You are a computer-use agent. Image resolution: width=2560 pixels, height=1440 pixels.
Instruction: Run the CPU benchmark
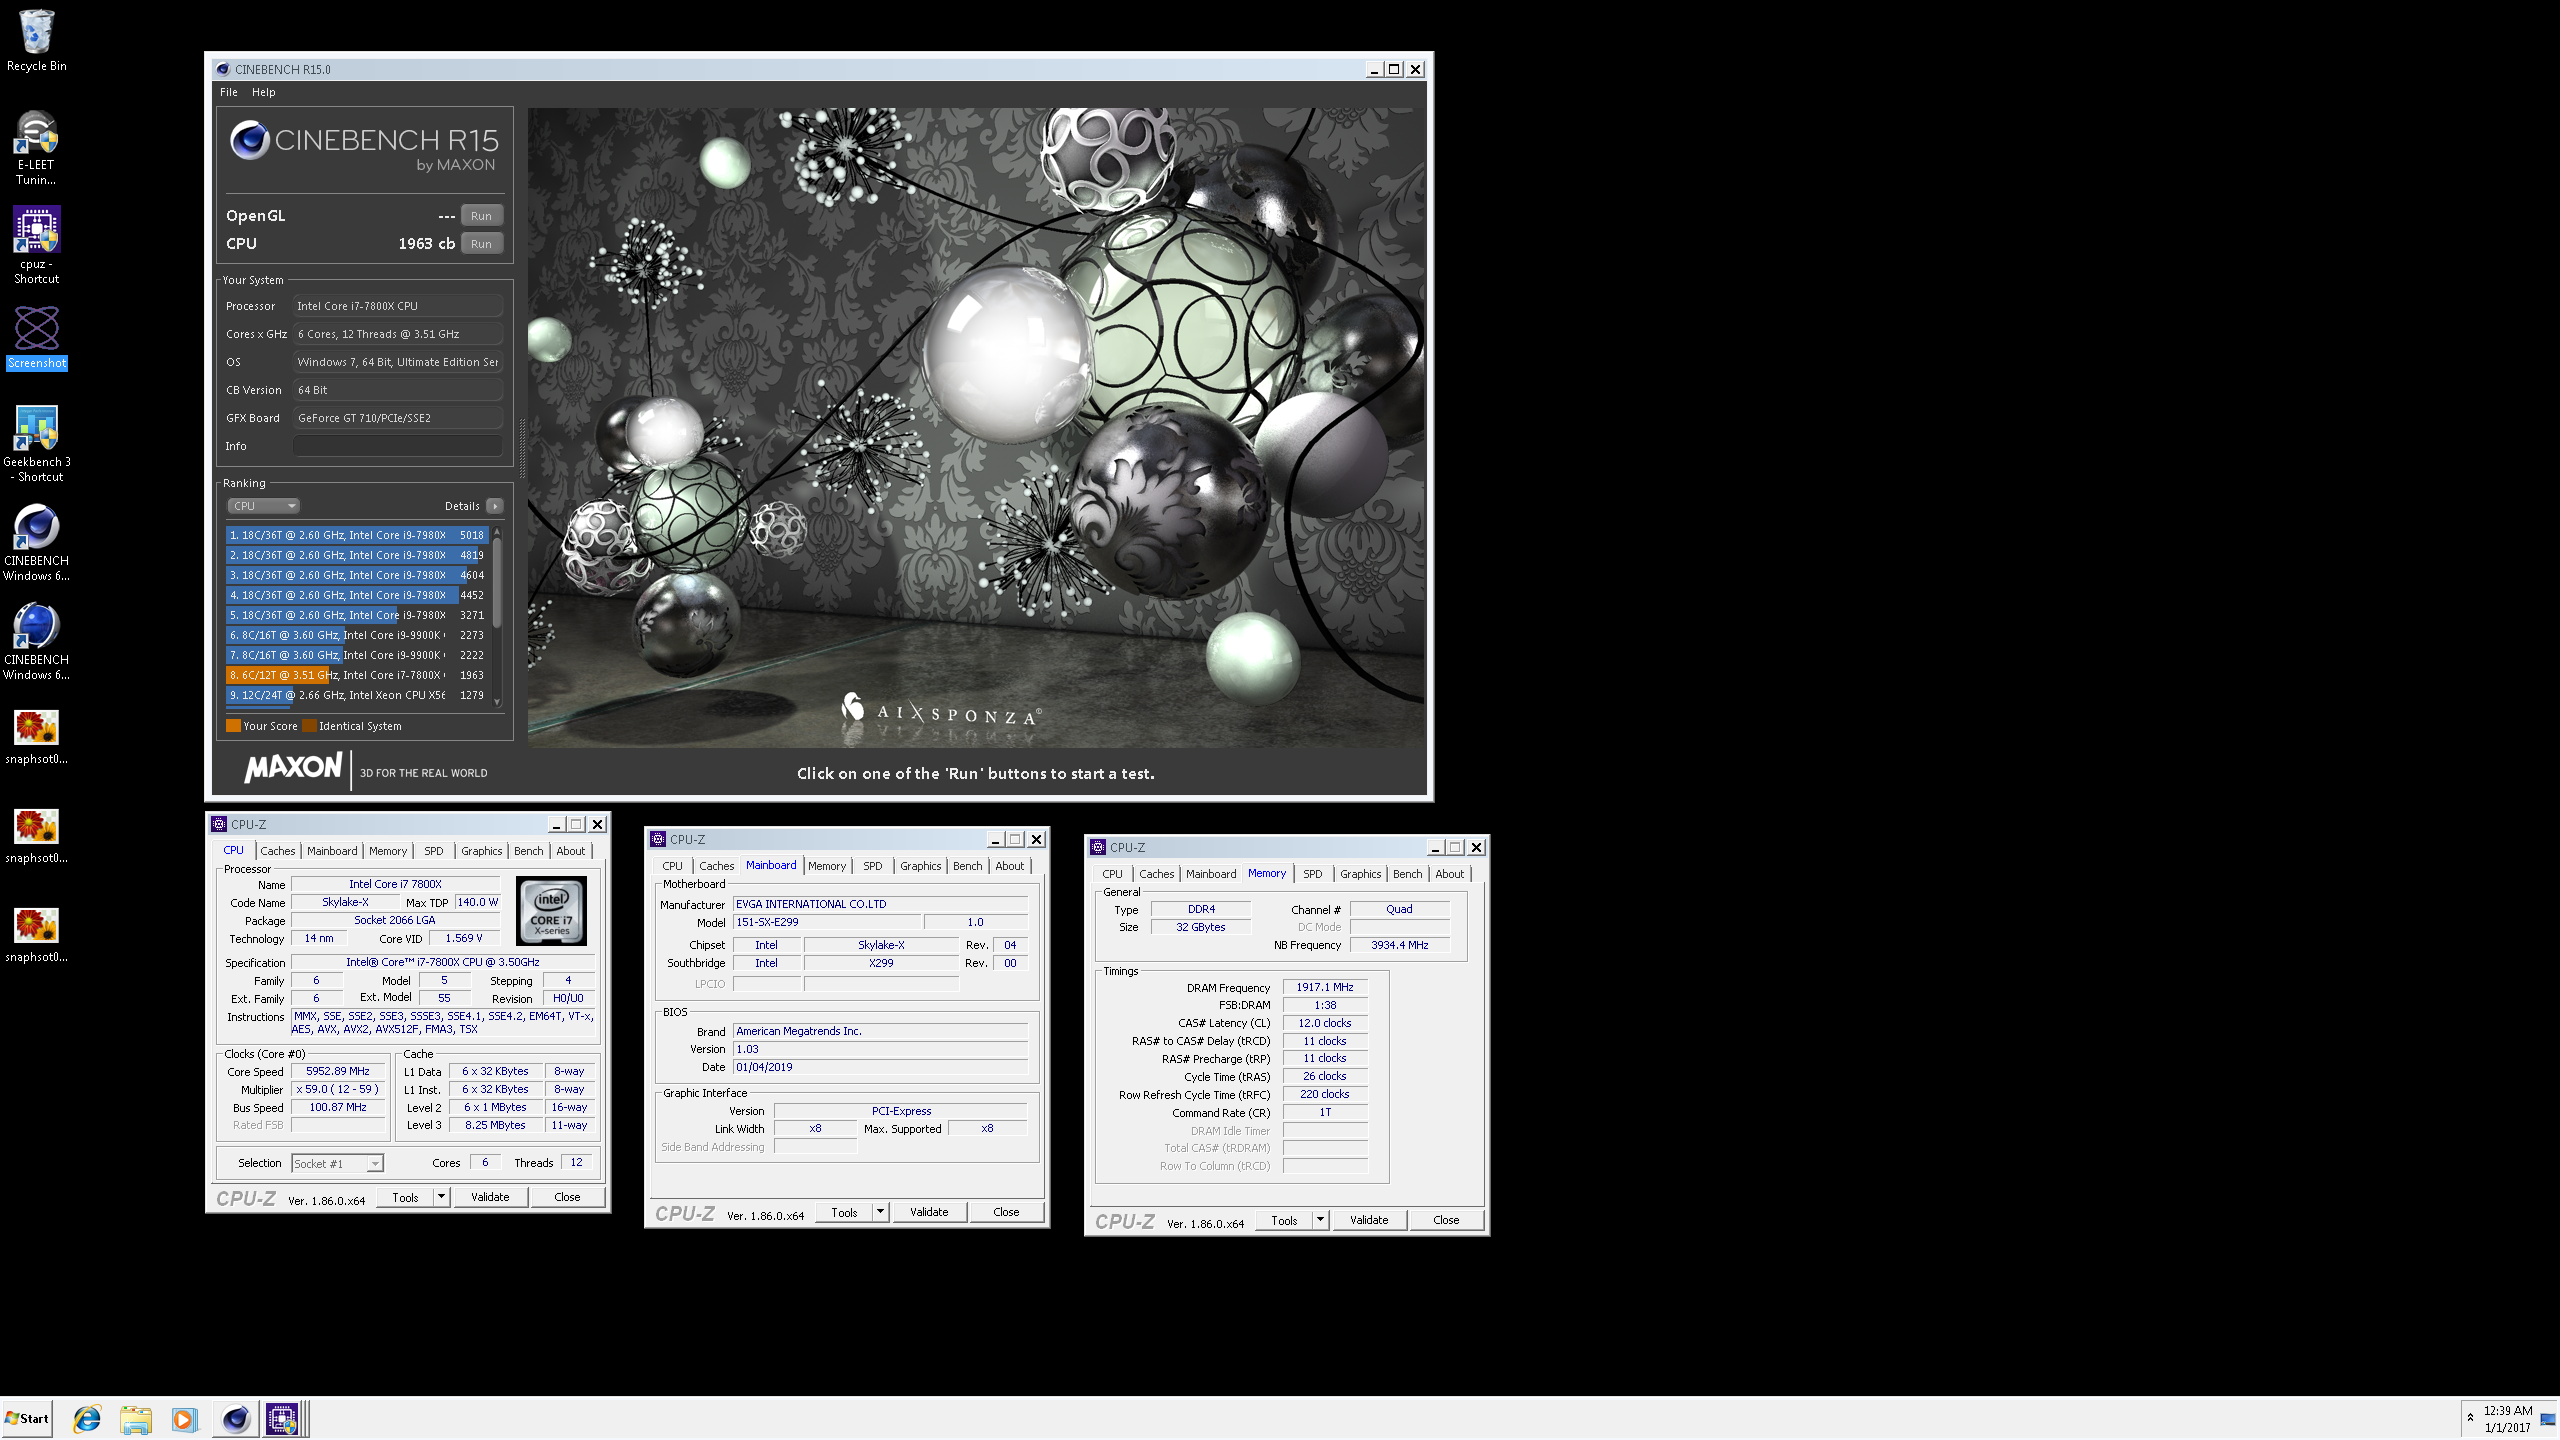point(482,244)
